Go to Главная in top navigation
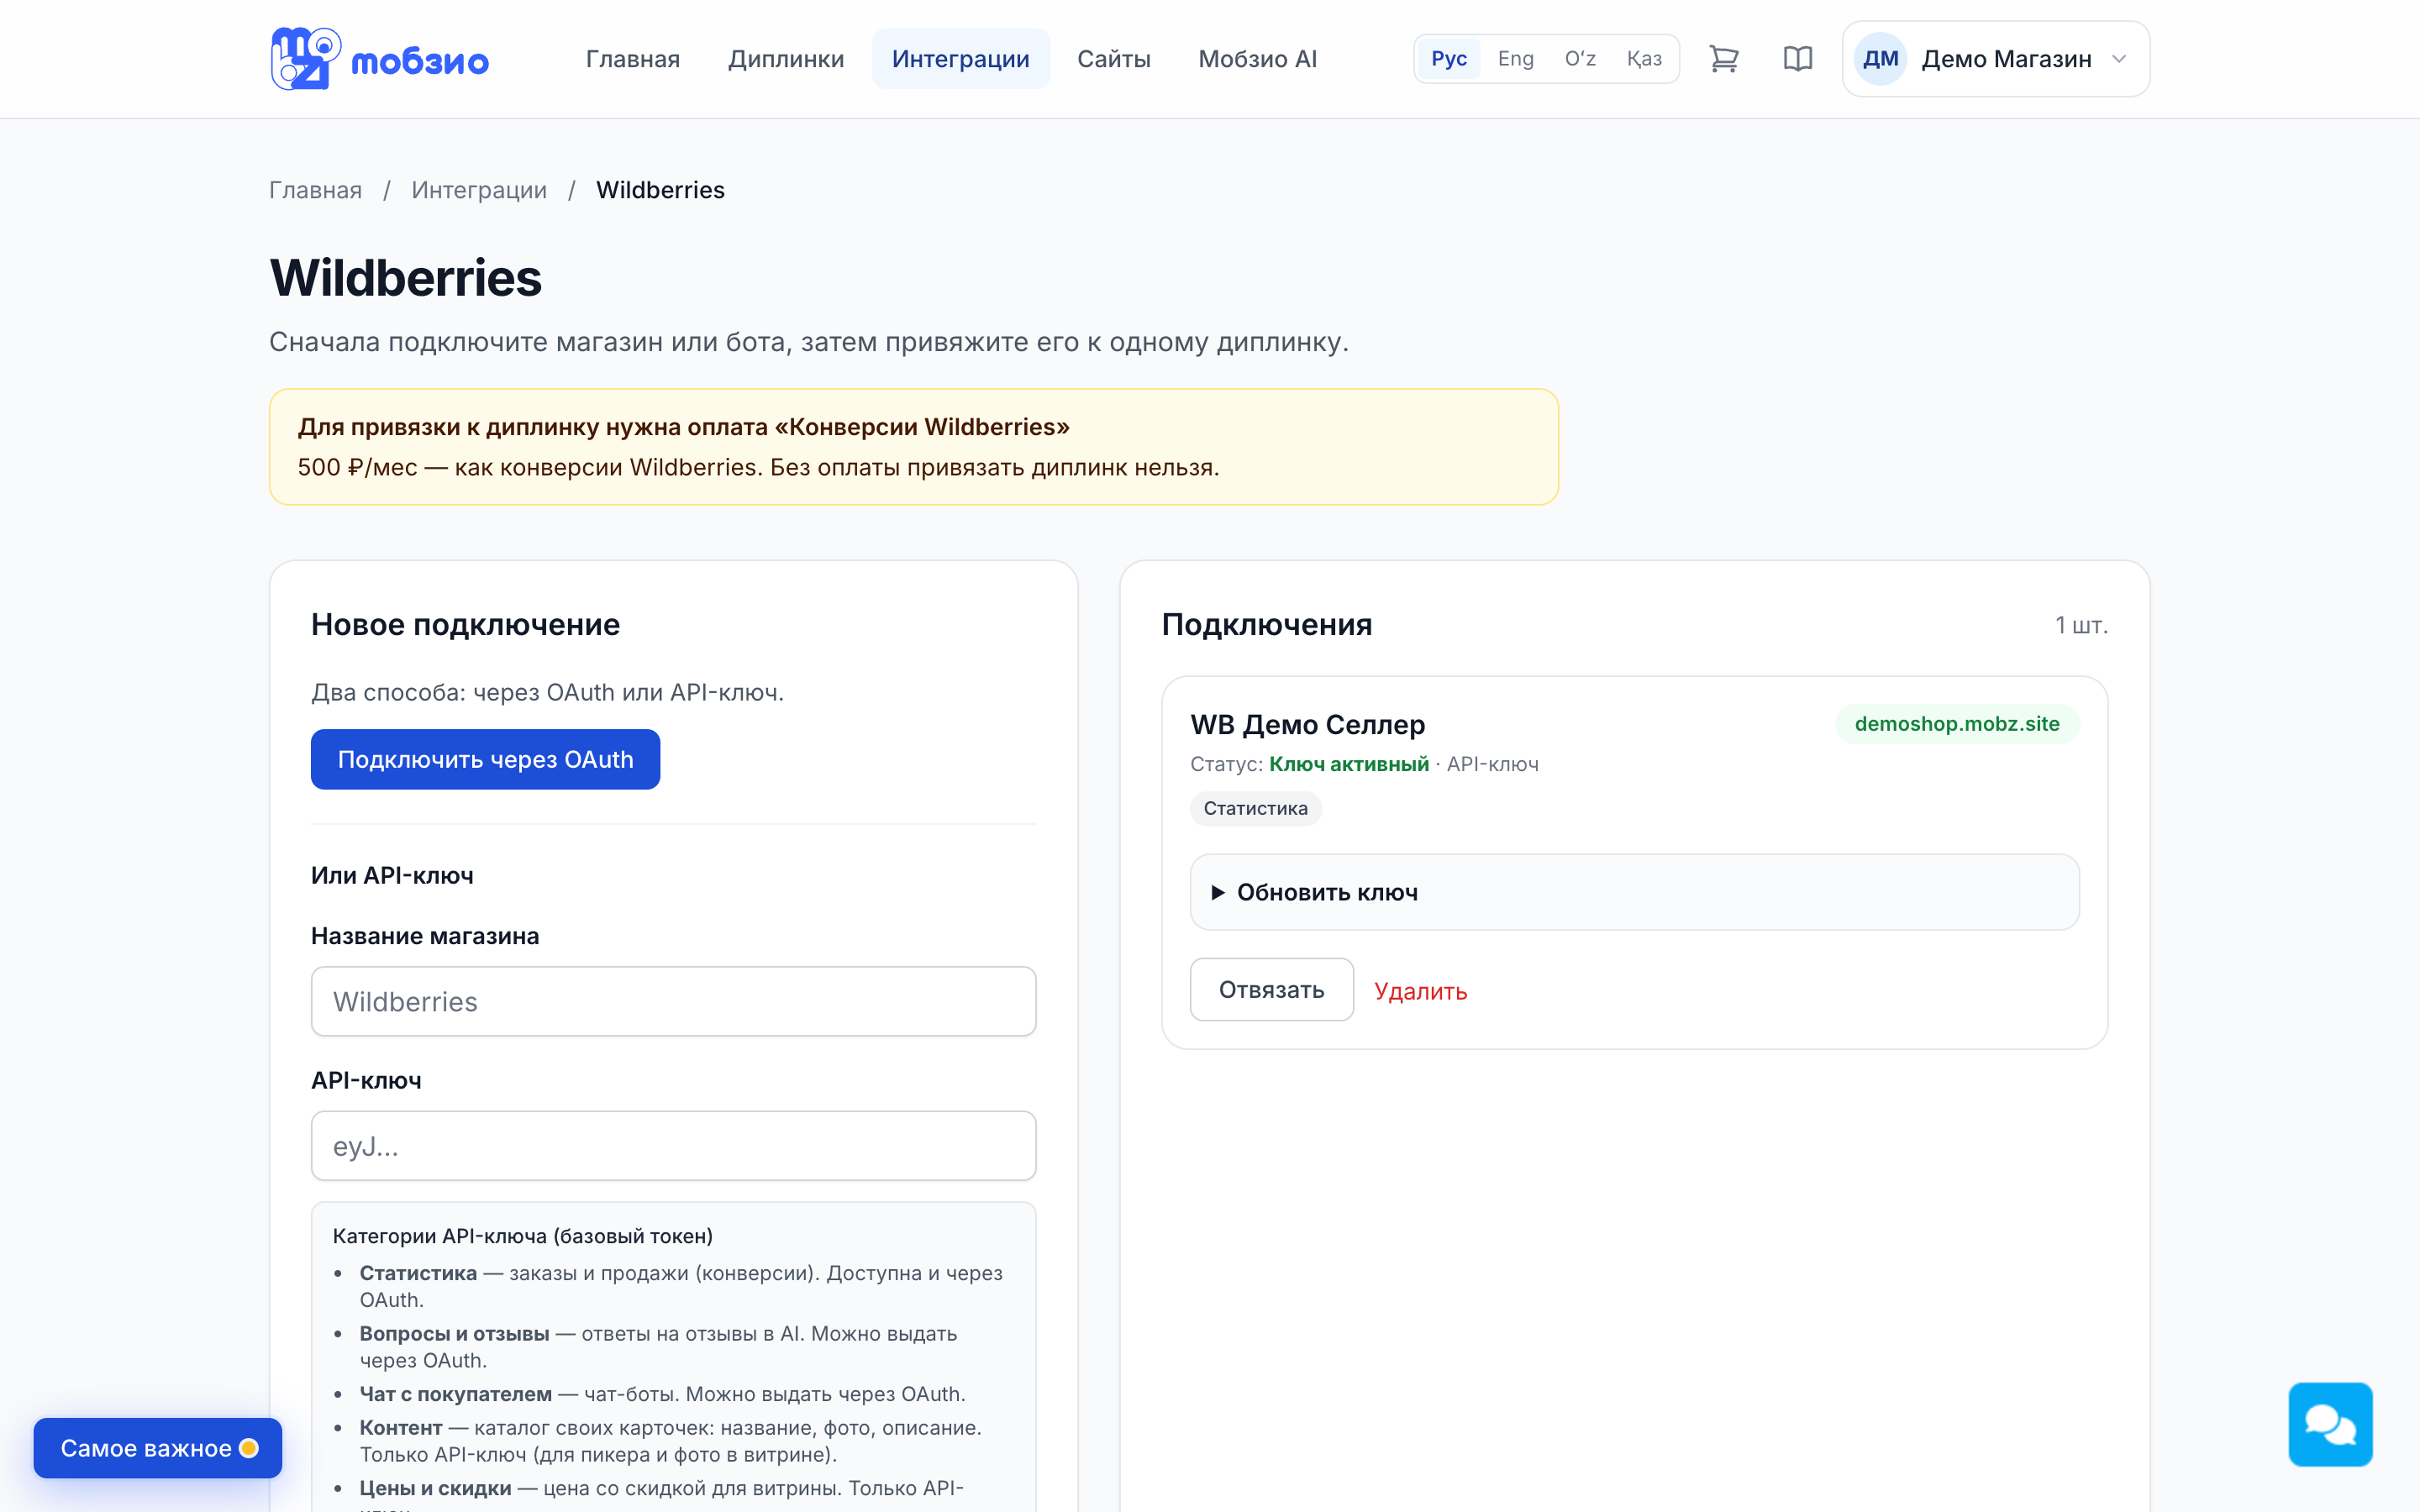Viewport: 2420px width, 1512px height. [x=633, y=59]
